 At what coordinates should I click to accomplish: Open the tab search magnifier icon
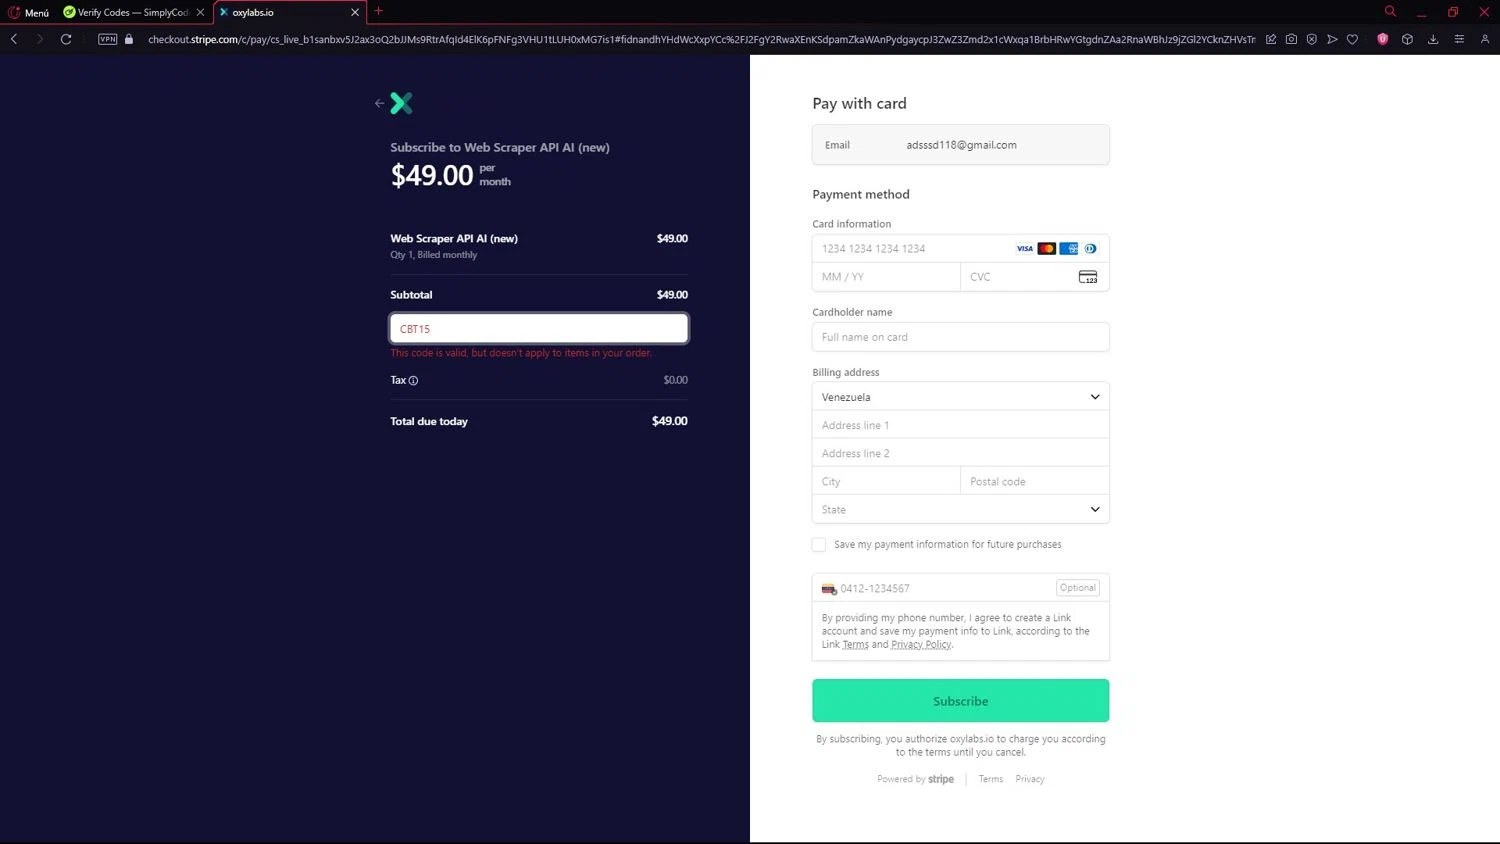pyautogui.click(x=1390, y=11)
